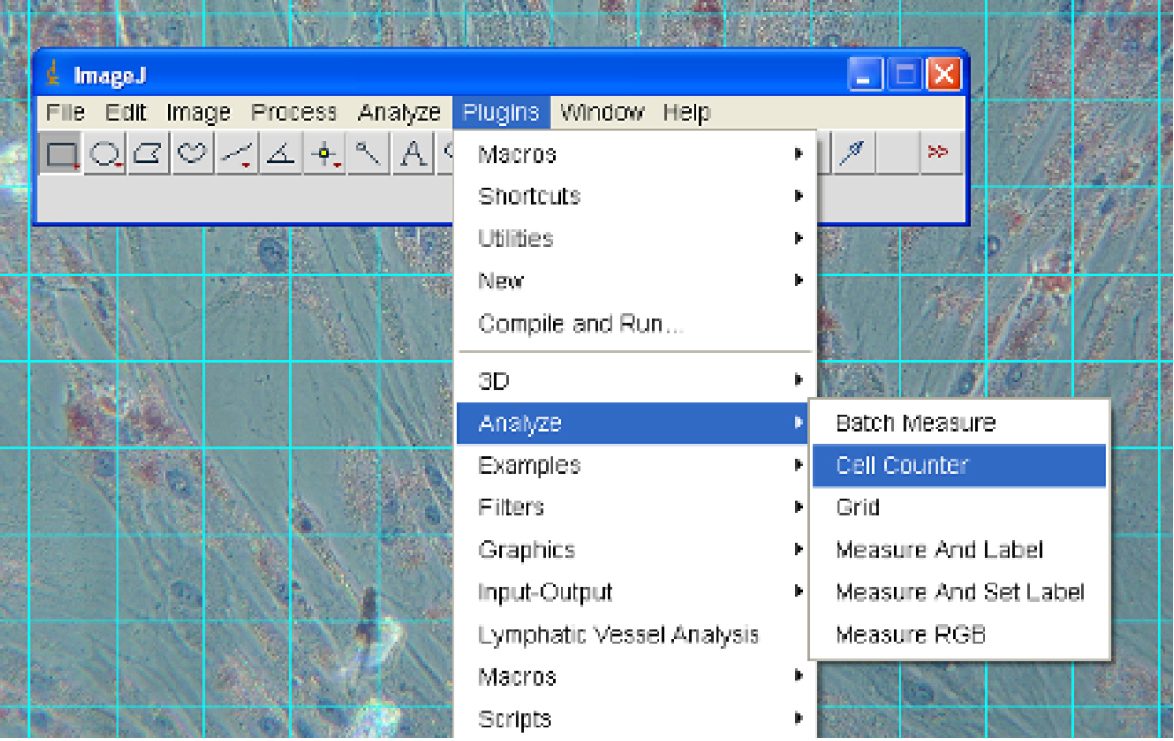
Task: Choose Compile and Run... from Plugins menu
Action: (x=636, y=323)
